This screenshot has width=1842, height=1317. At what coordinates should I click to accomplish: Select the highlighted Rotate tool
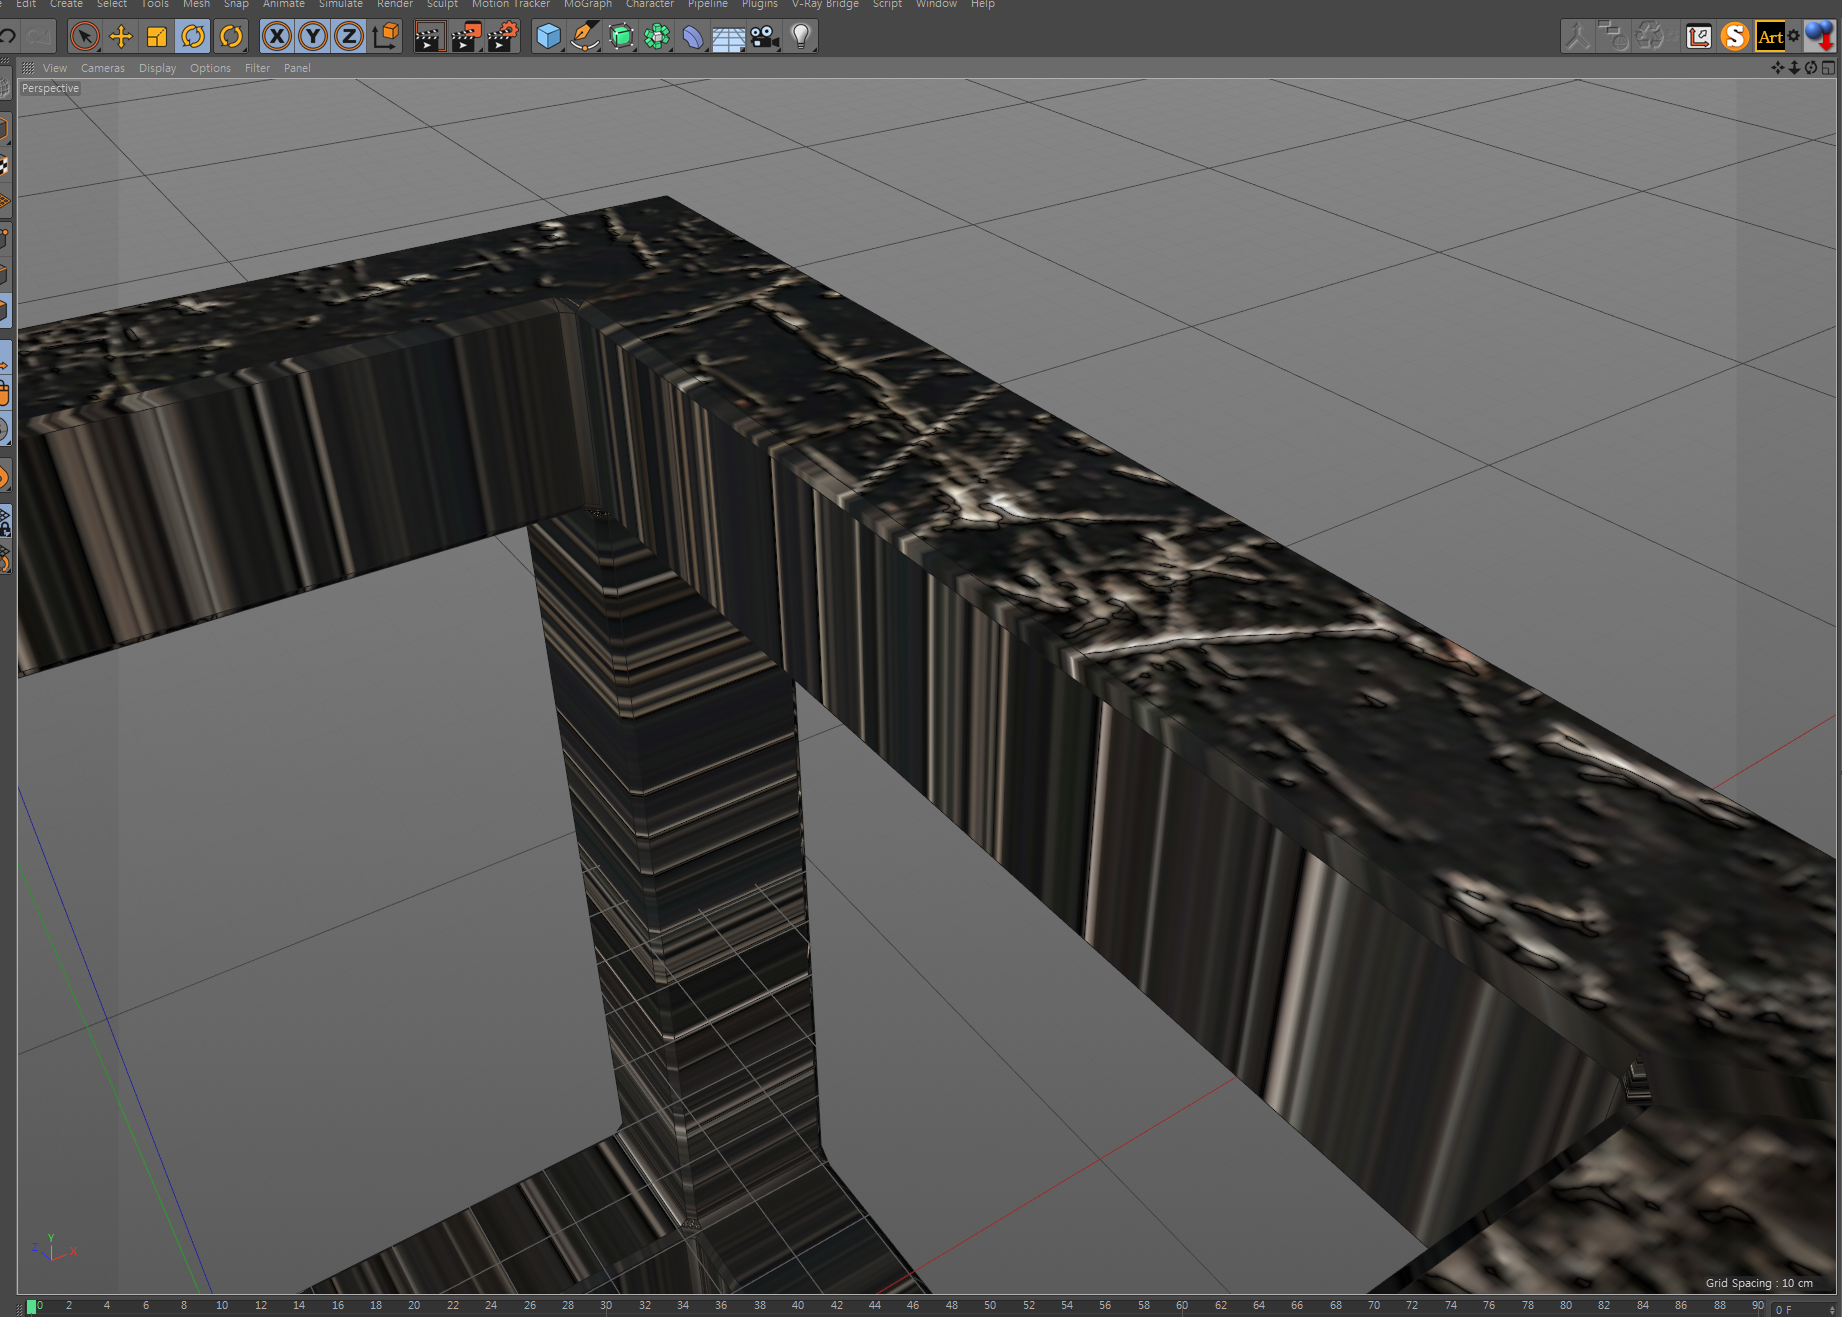click(x=193, y=37)
